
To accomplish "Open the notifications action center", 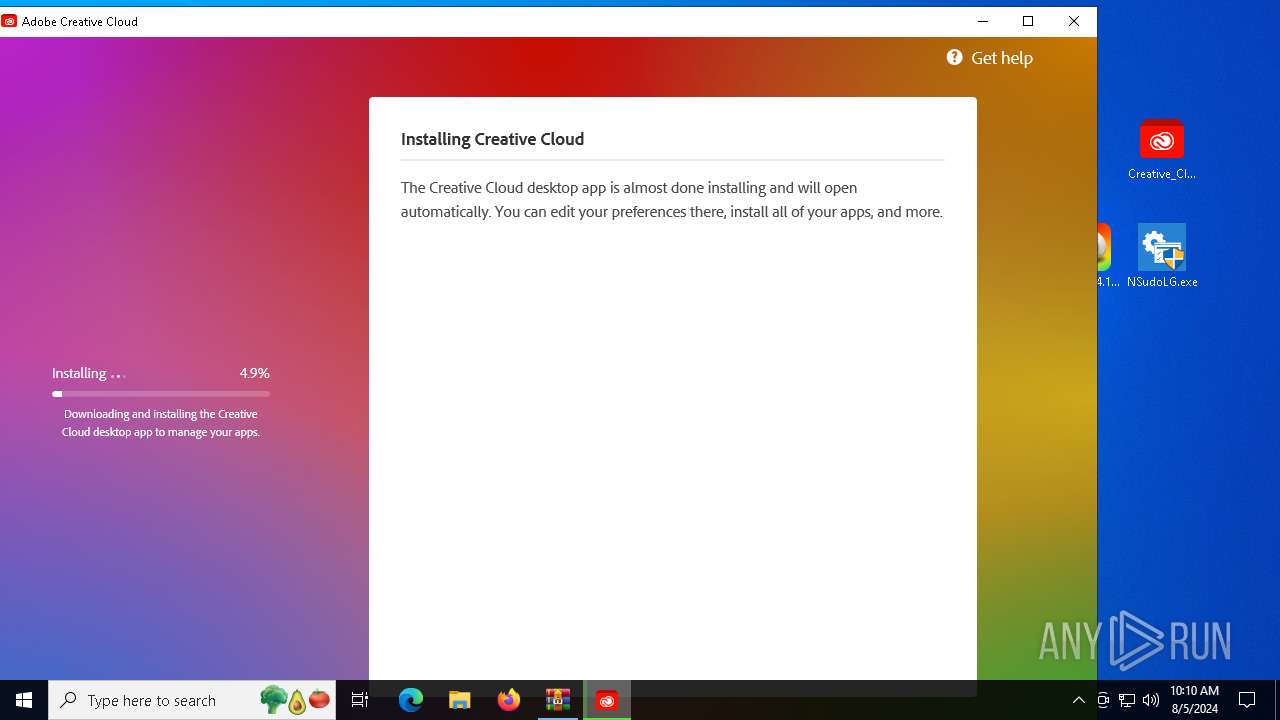I will click(x=1247, y=700).
